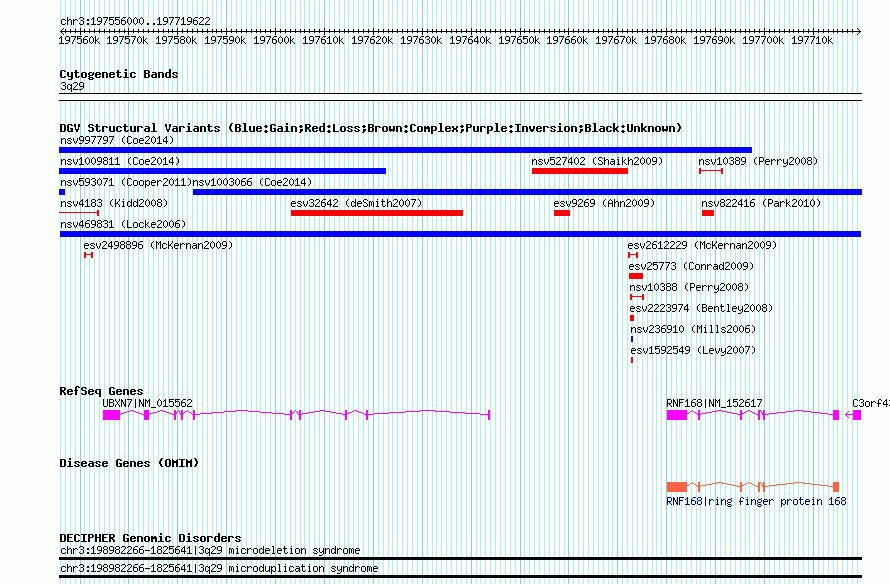Click the nsv527402 (Shaikh2009) red loss bar

point(580,171)
